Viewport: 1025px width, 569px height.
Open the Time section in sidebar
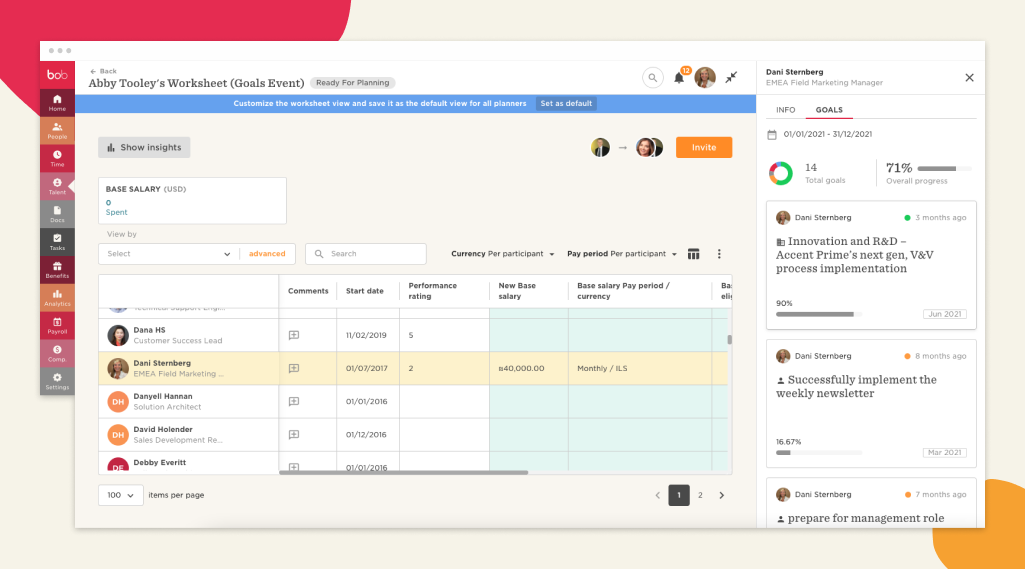point(57,158)
